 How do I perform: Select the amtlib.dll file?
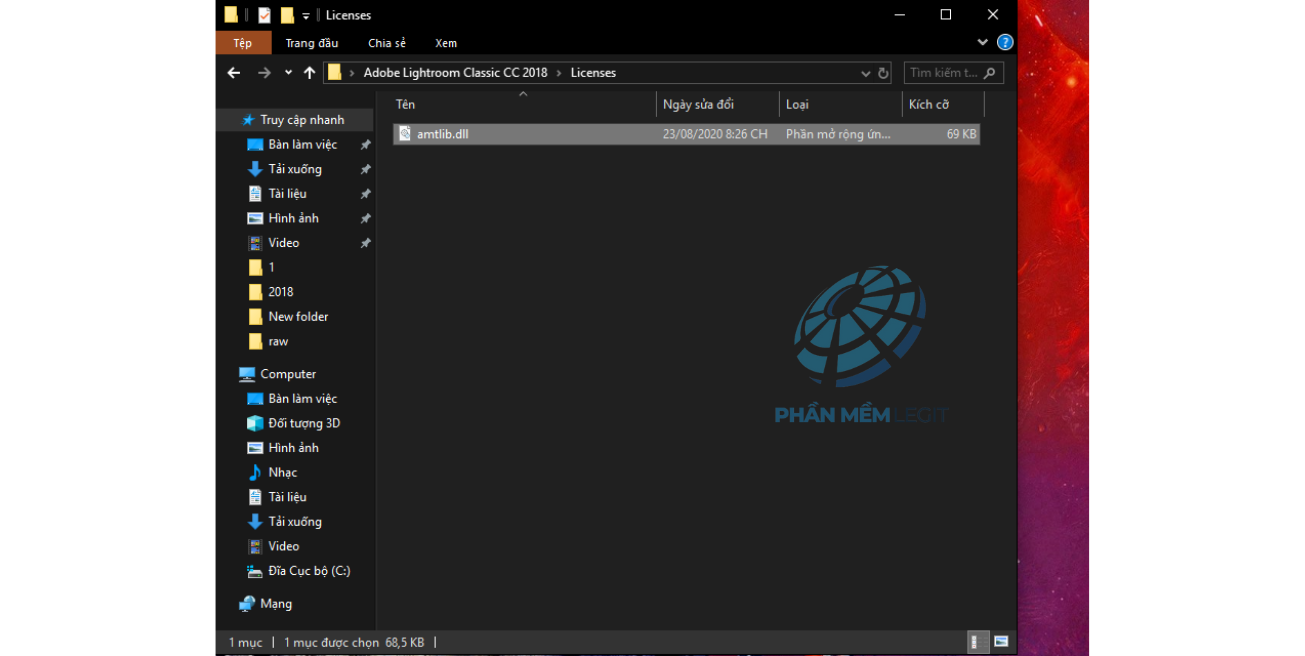point(686,134)
